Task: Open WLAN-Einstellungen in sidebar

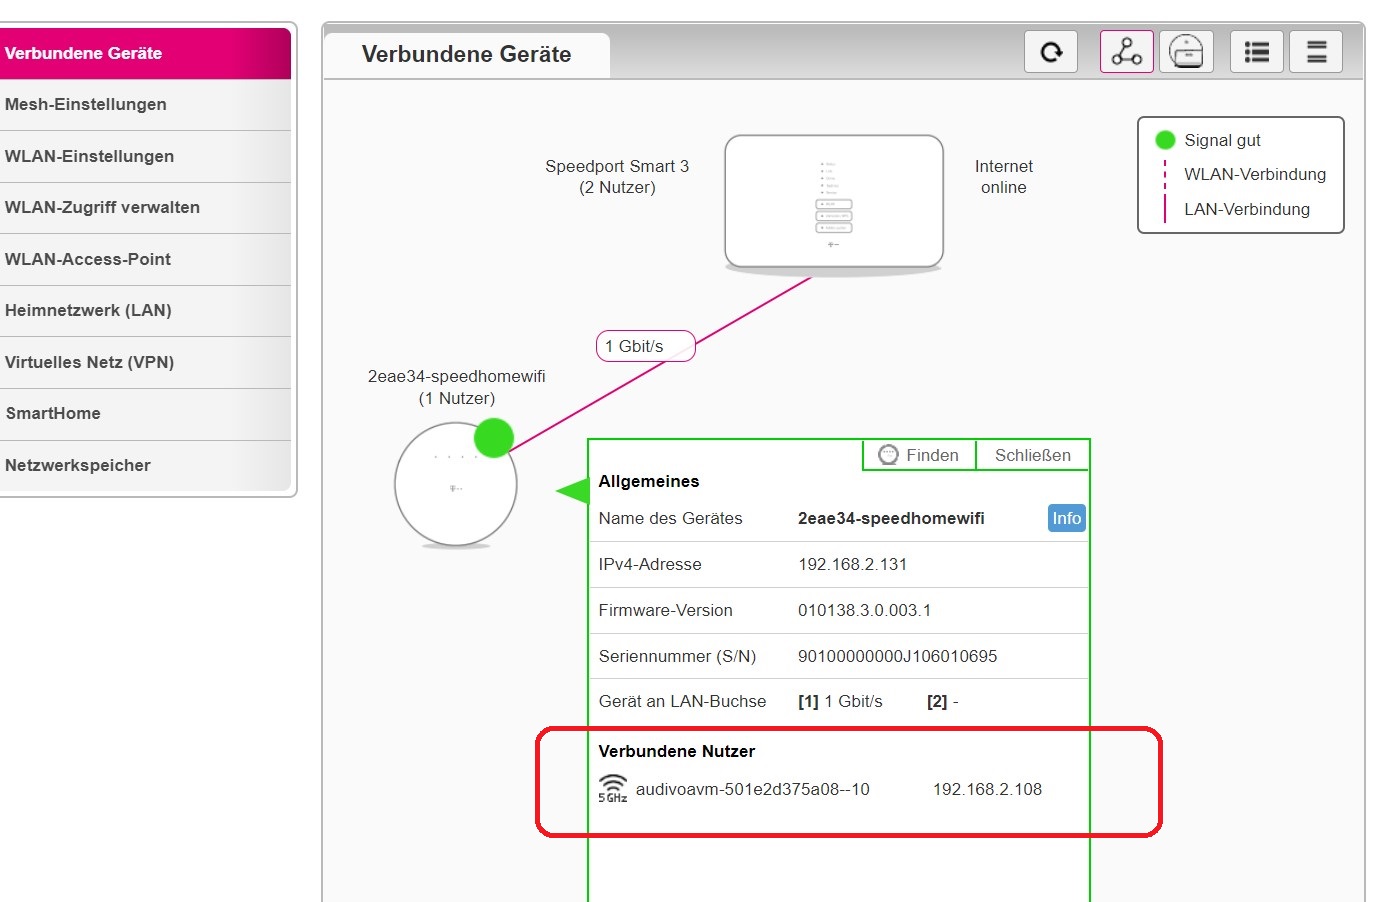Action: coord(145,156)
